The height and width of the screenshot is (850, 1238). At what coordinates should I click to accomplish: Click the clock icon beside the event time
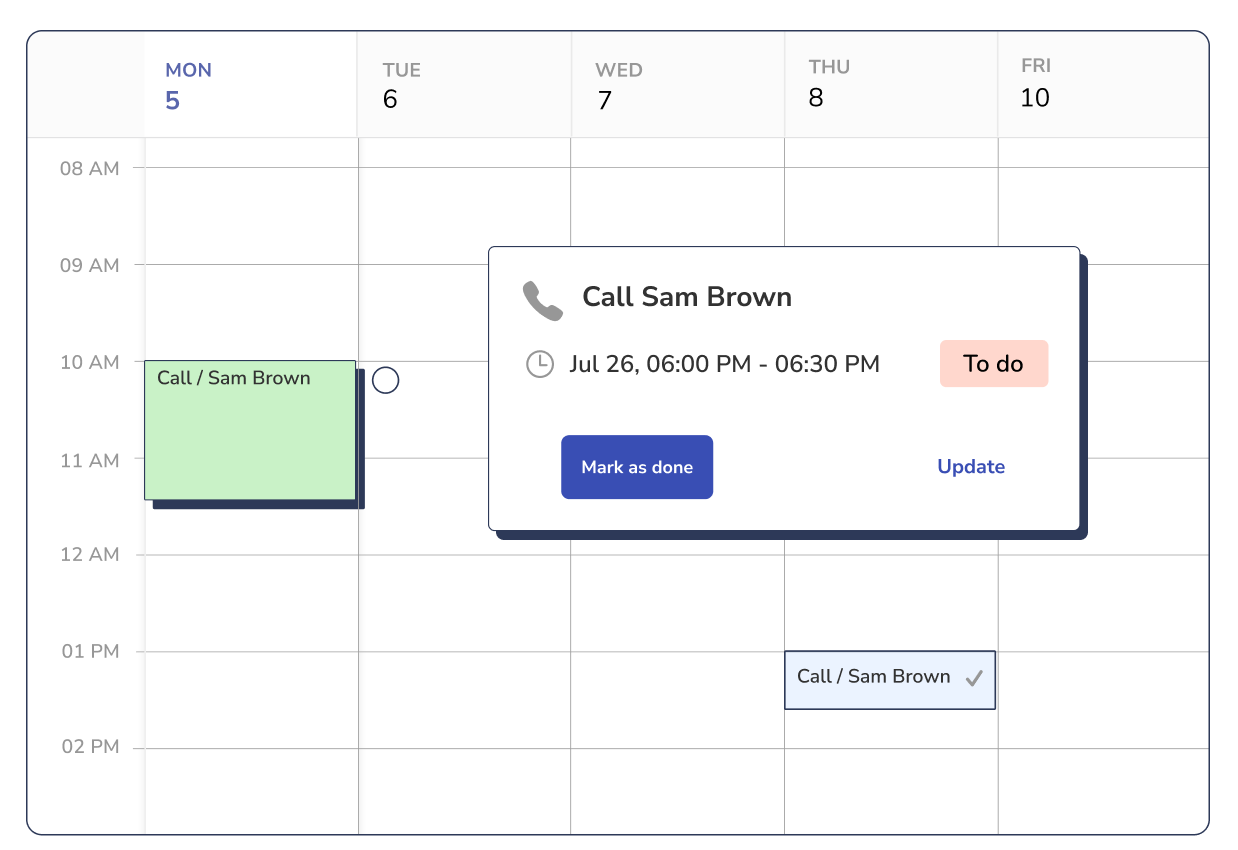click(x=540, y=364)
